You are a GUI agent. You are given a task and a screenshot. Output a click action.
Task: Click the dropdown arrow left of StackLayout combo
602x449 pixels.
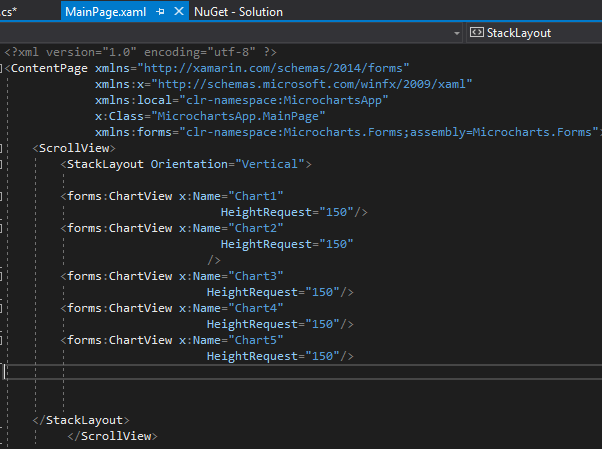pyautogui.click(x=457, y=33)
